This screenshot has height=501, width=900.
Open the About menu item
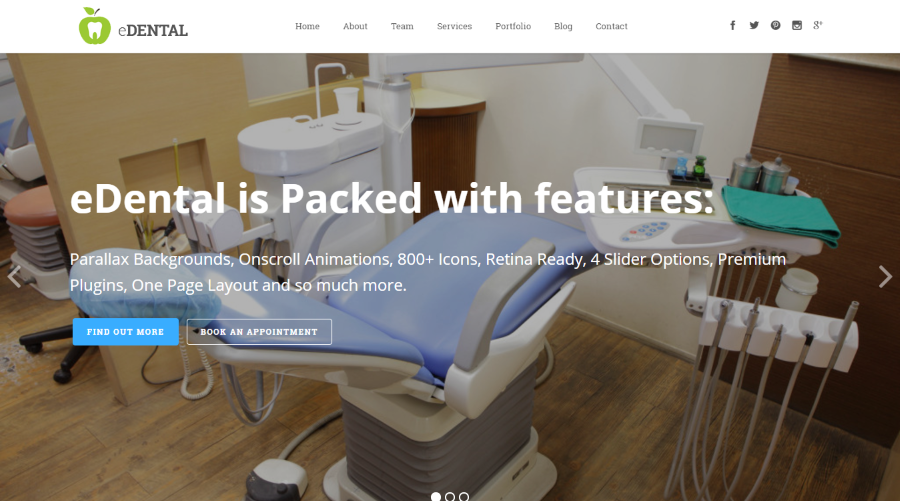[x=355, y=26]
